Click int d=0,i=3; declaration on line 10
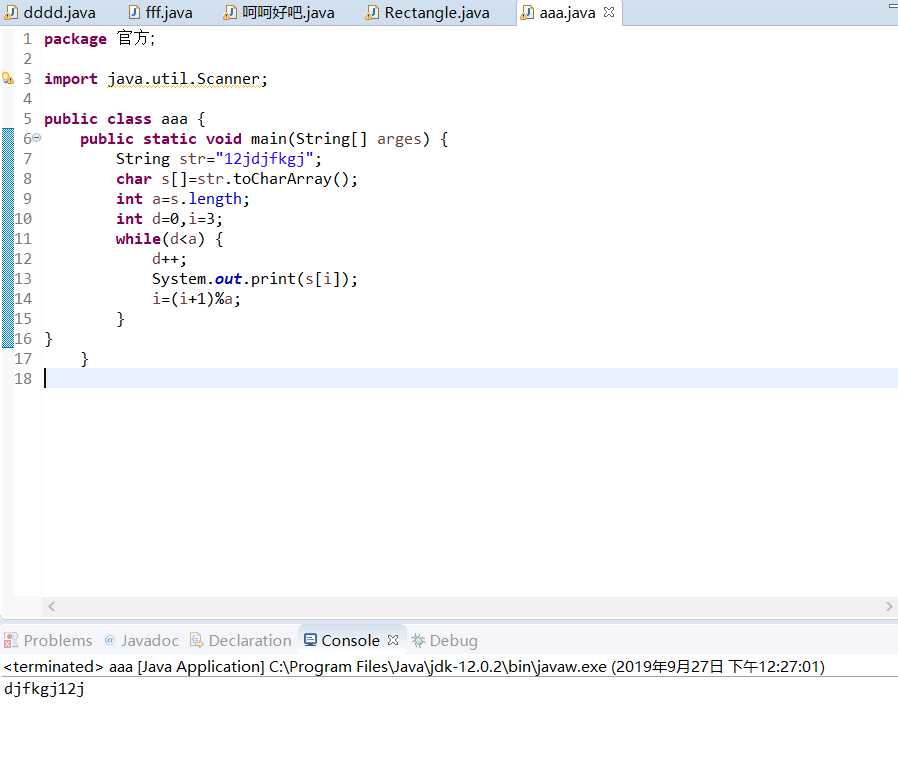This screenshot has width=898, height=782. point(169,219)
